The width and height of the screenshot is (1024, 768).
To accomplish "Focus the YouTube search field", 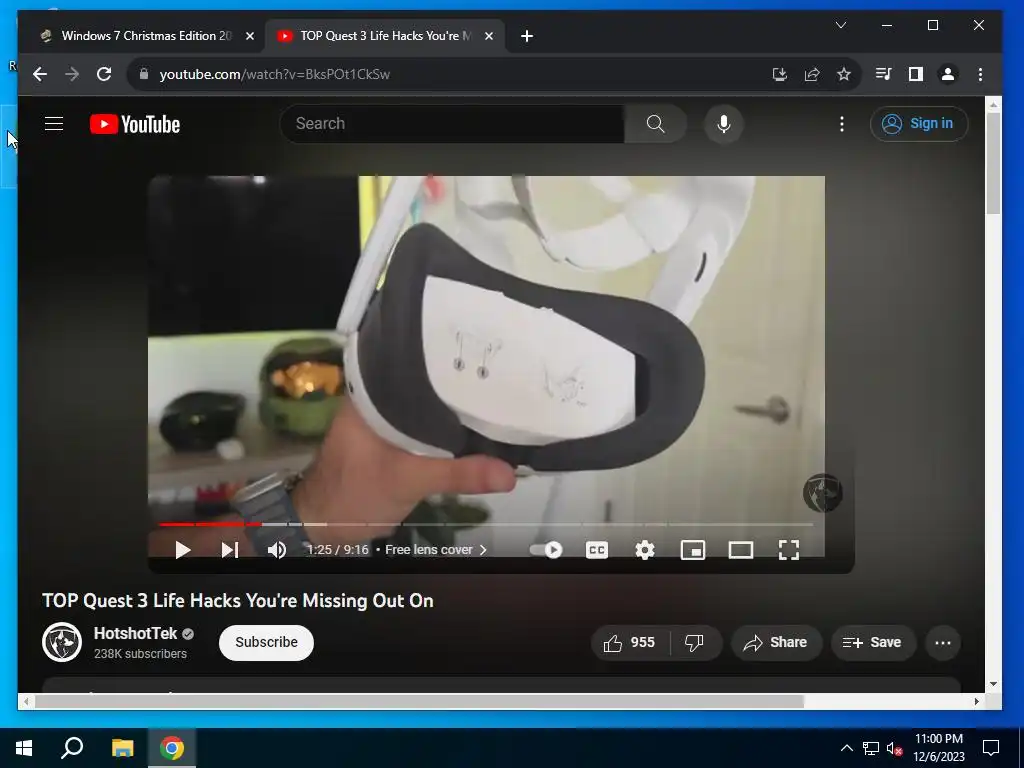I will point(452,123).
